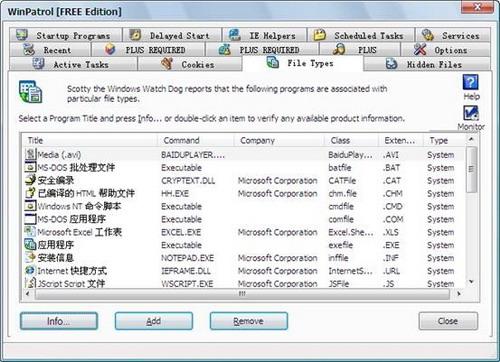Select the File Types tab
The width and height of the screenshot is (500, 362).
[x=303, y=63]
